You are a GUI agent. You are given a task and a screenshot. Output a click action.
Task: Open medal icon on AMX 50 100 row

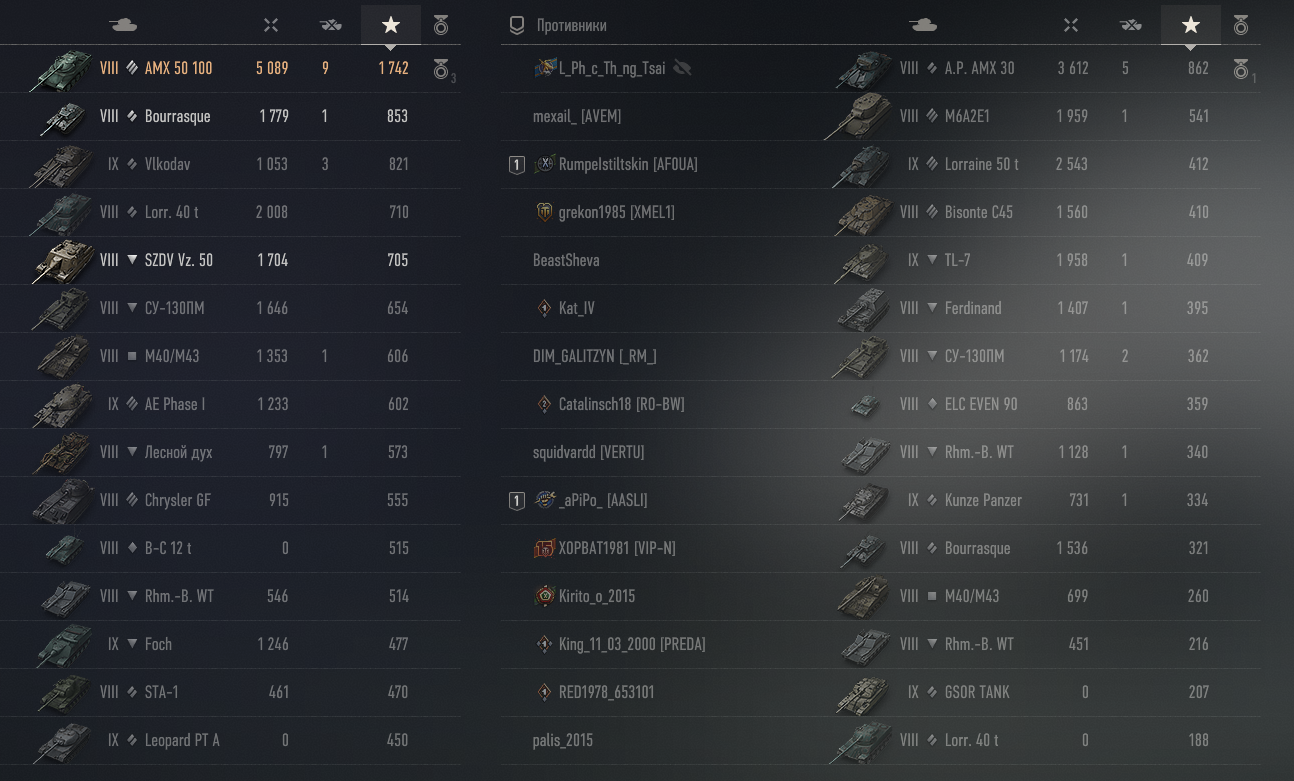click(x=441, y=68)
